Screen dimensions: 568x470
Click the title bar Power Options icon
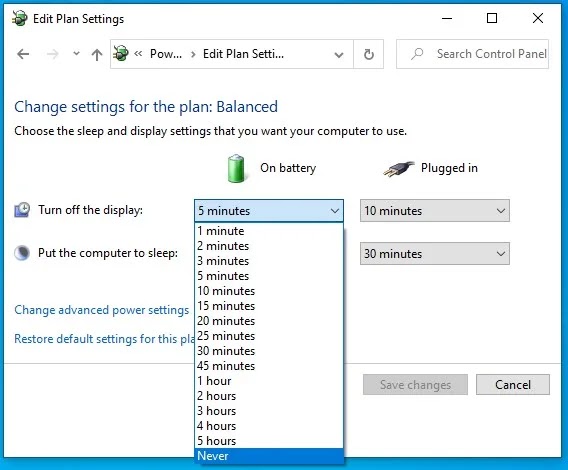20,18
